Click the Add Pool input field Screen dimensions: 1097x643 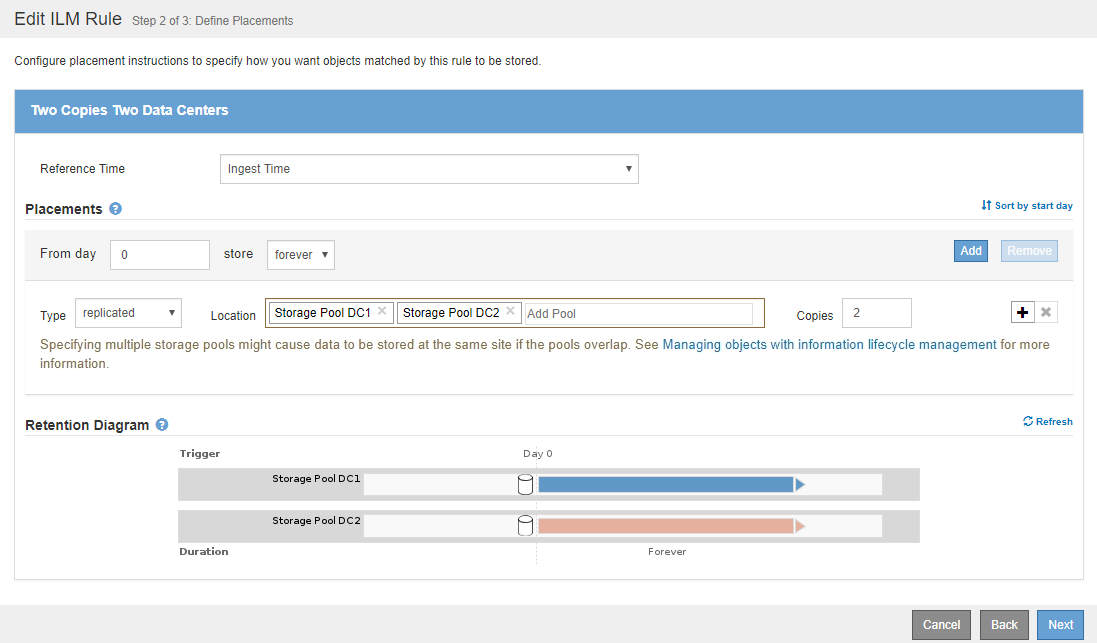[x=638, y=314]
